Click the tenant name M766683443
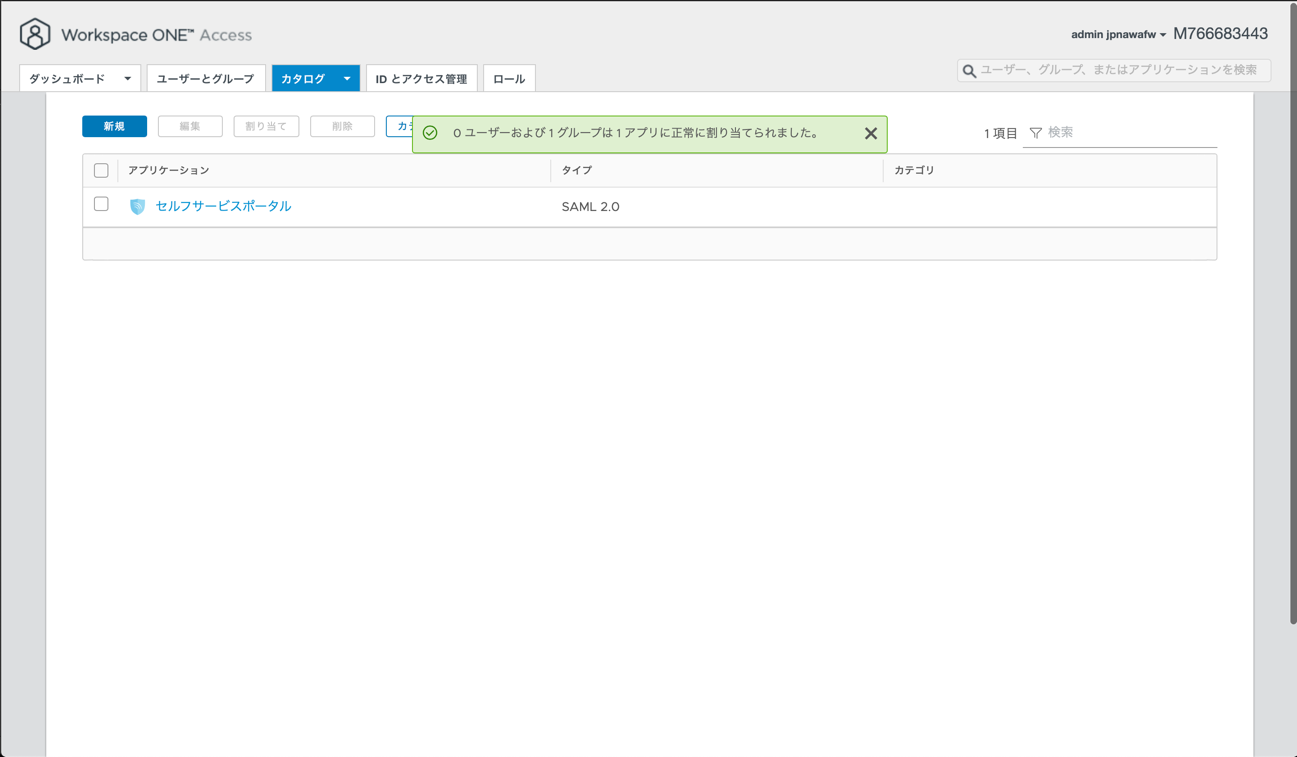 tap(1220, 34)
